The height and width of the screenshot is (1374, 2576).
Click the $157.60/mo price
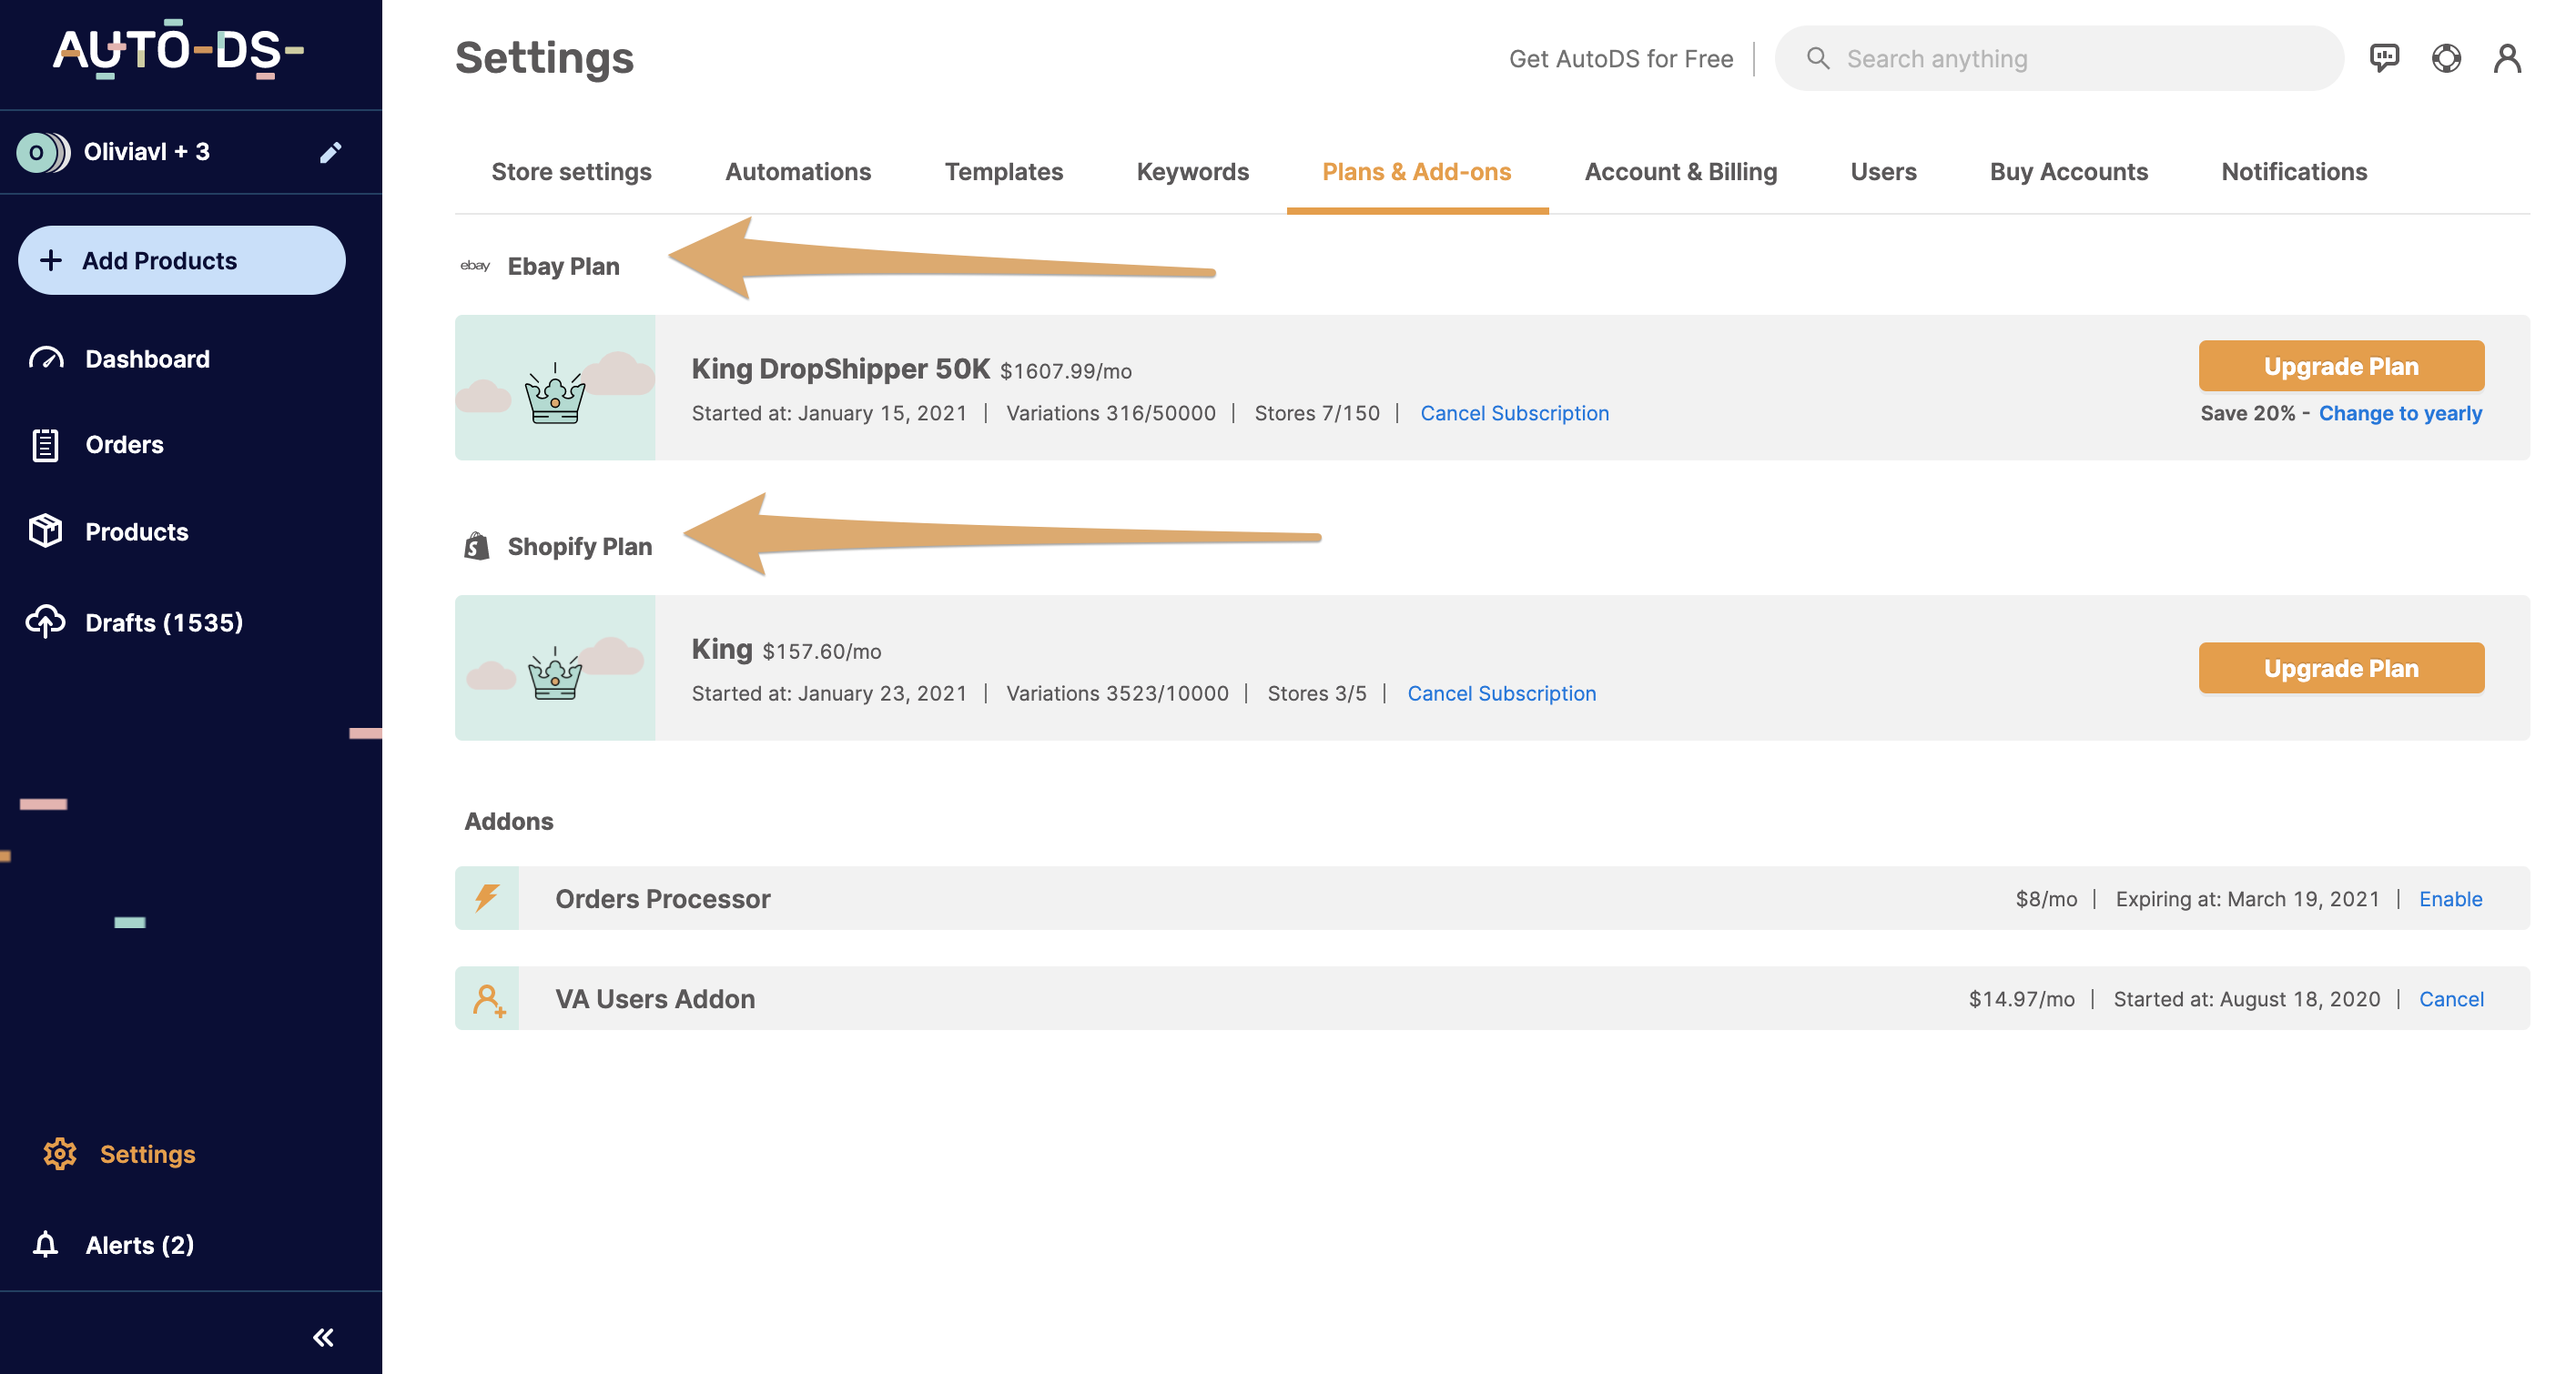pos(822,651)
